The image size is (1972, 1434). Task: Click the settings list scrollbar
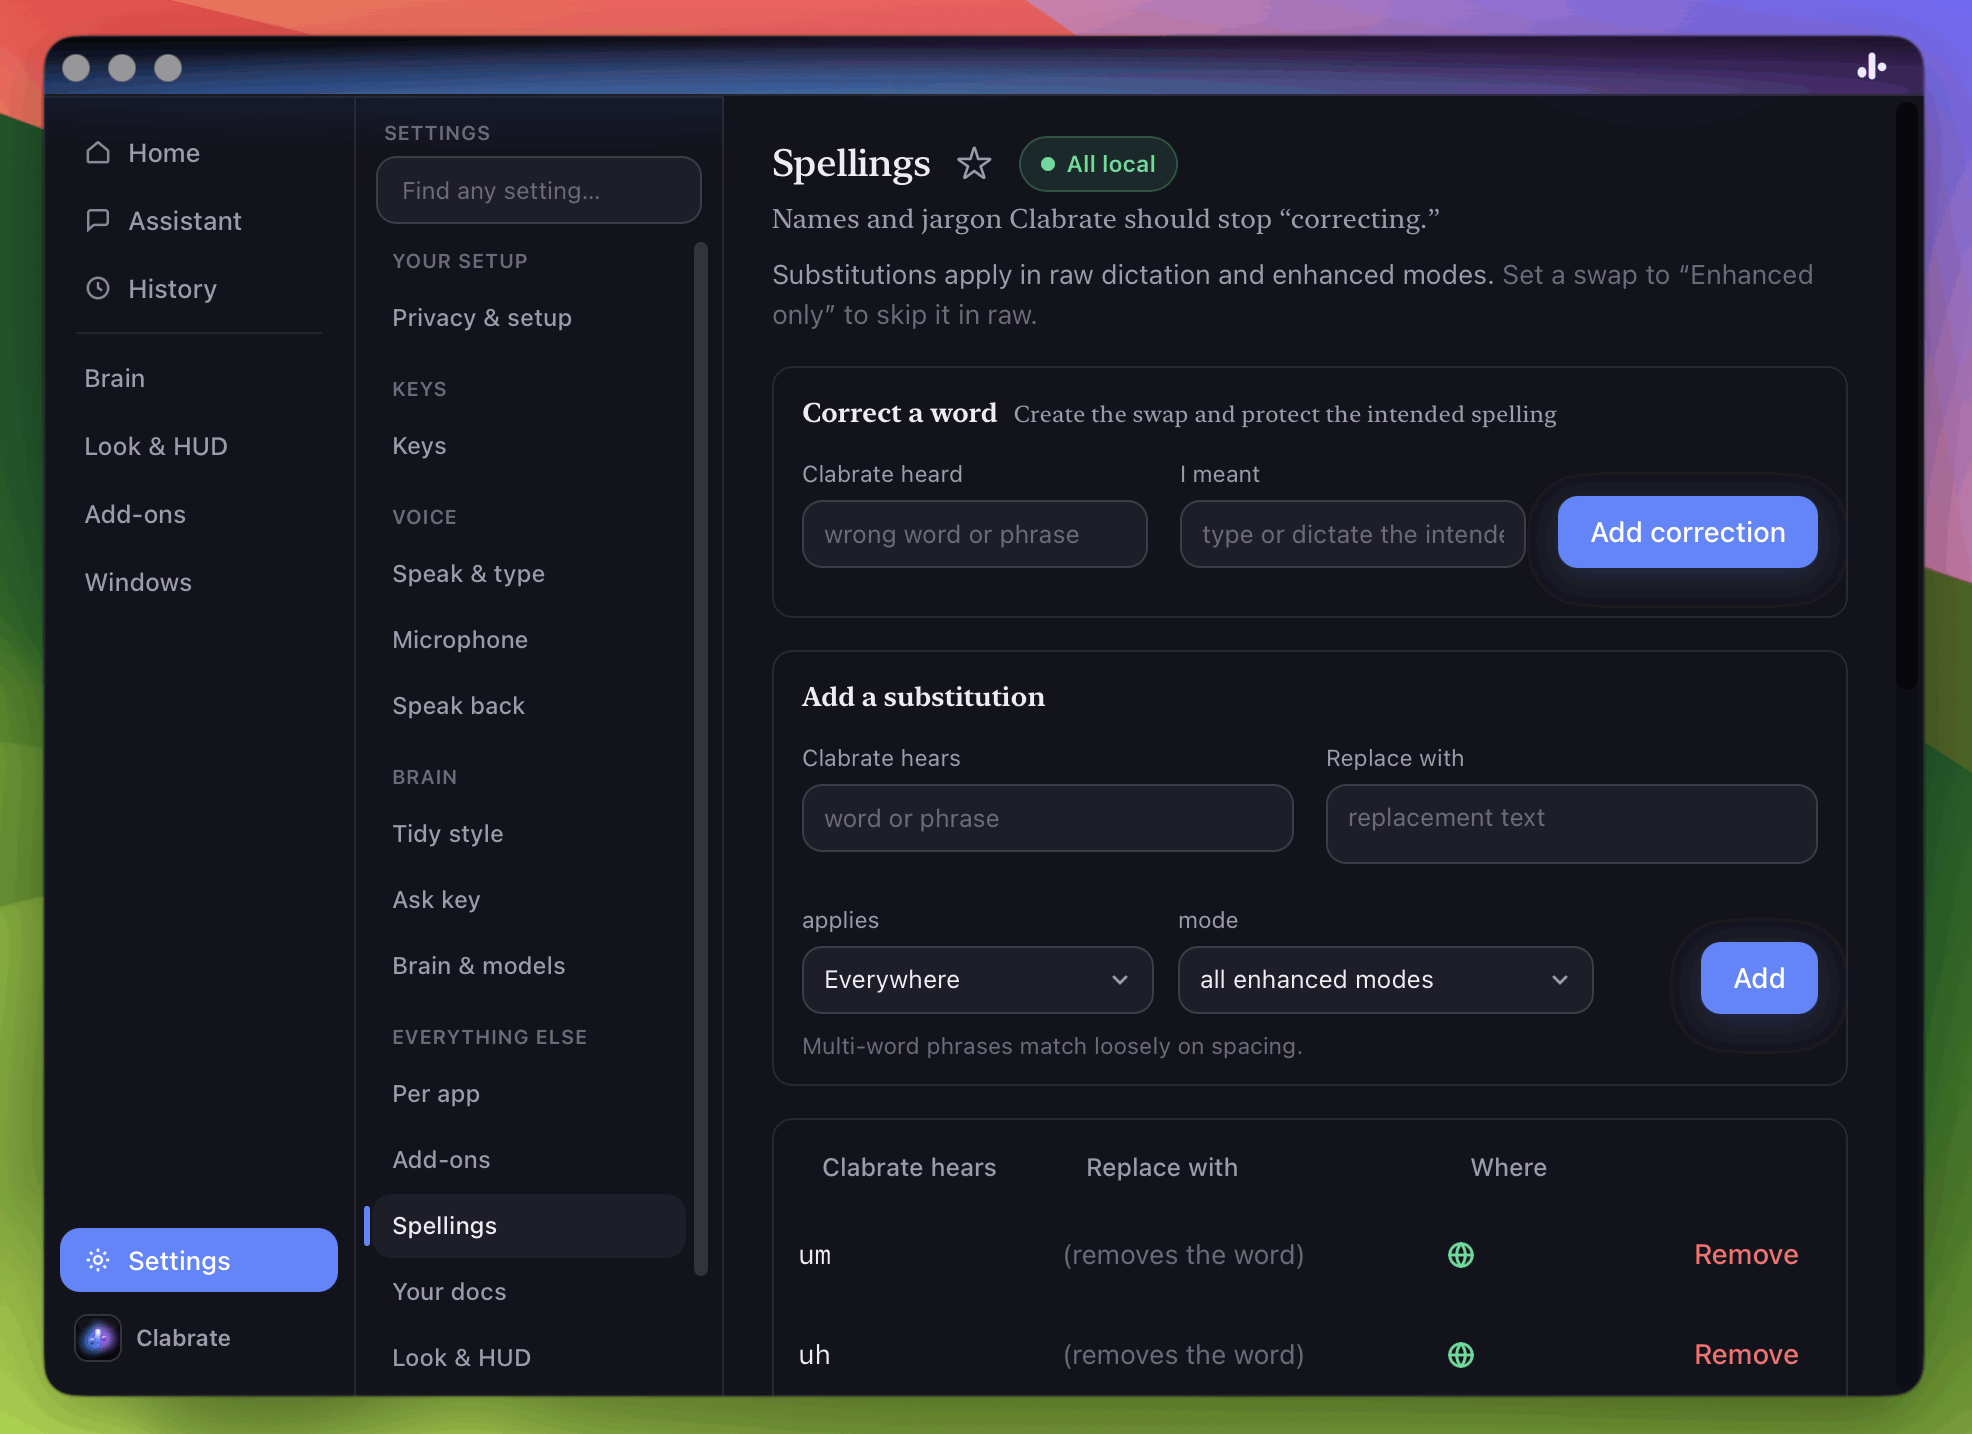(701, 758)
